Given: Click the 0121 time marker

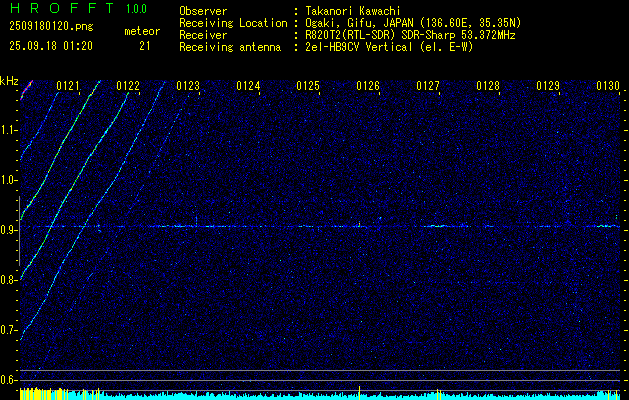Looking at the screenshot, I should (68, 87).
